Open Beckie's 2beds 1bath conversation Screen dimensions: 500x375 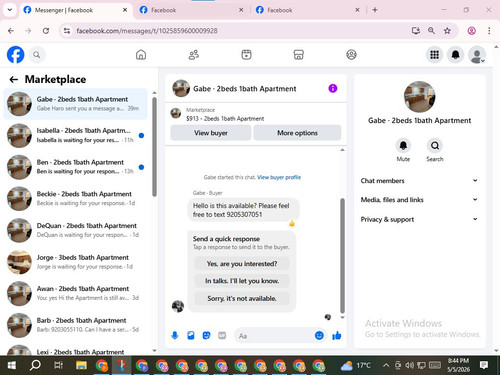(x=75, y=199)
